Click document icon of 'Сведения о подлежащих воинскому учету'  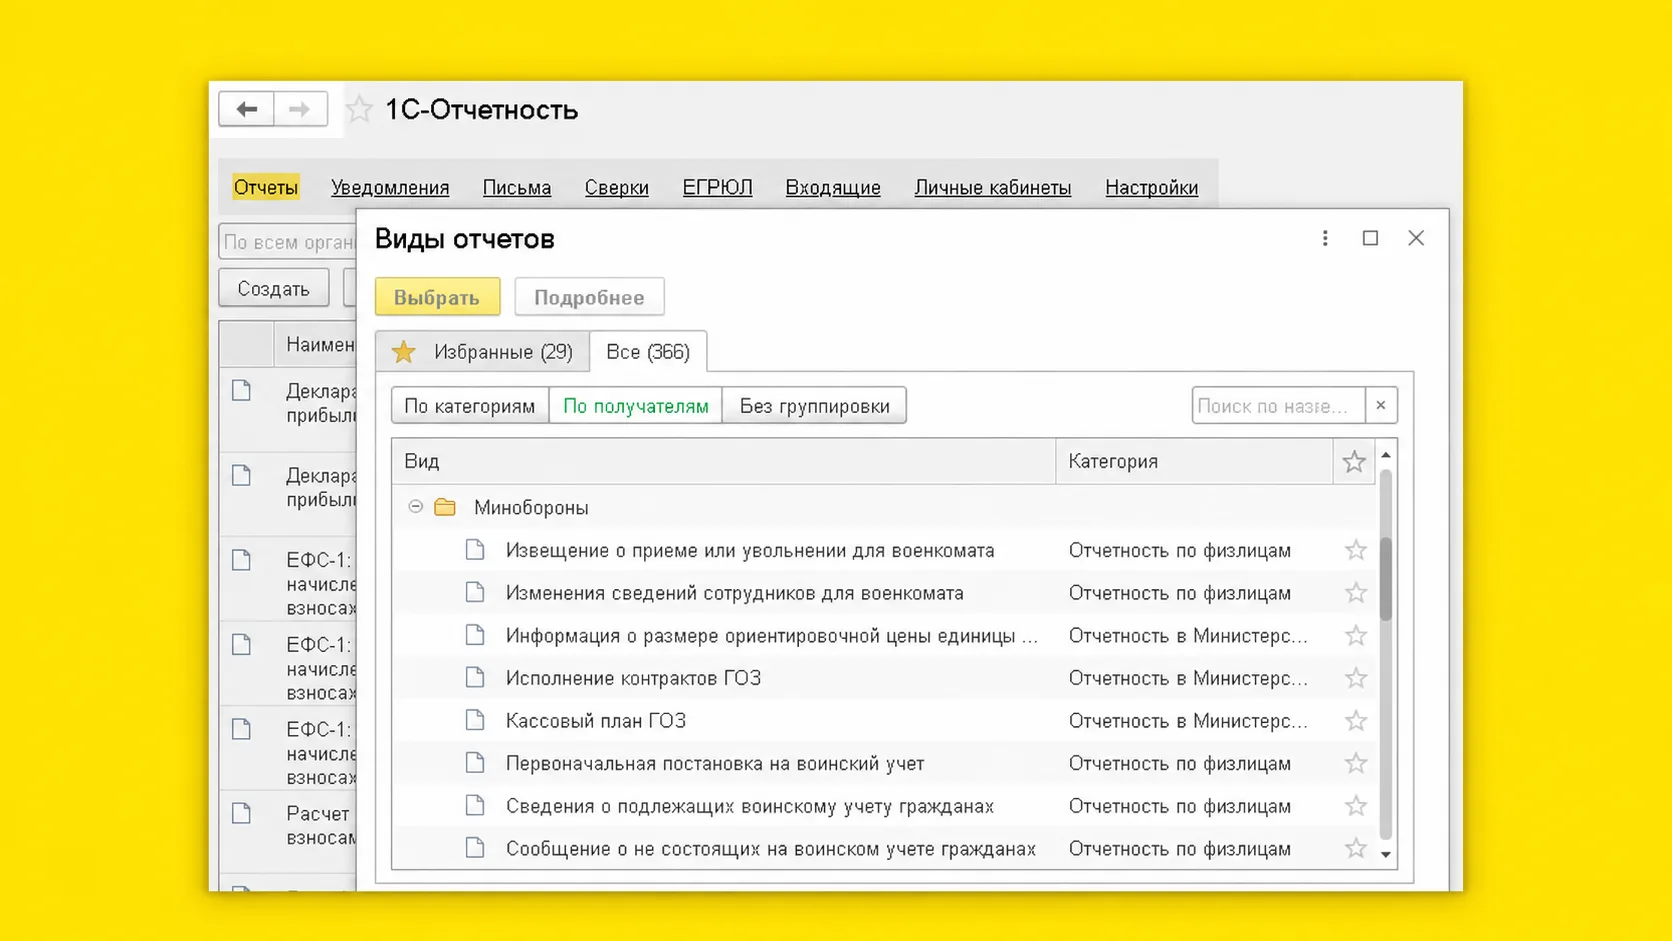[x=475, y=805]
